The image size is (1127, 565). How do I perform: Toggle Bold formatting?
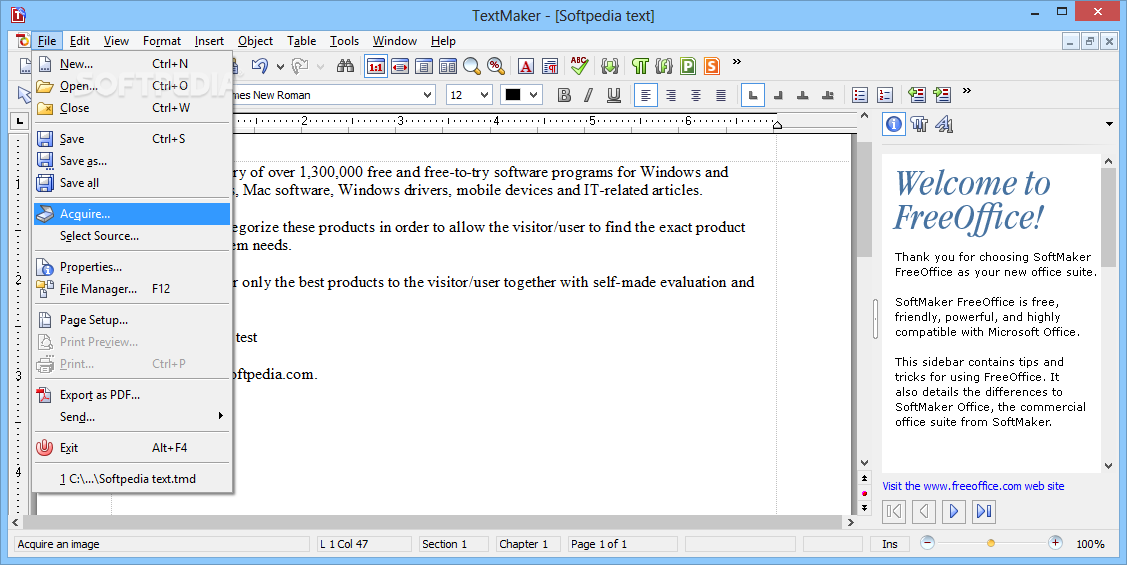[564, 95]
